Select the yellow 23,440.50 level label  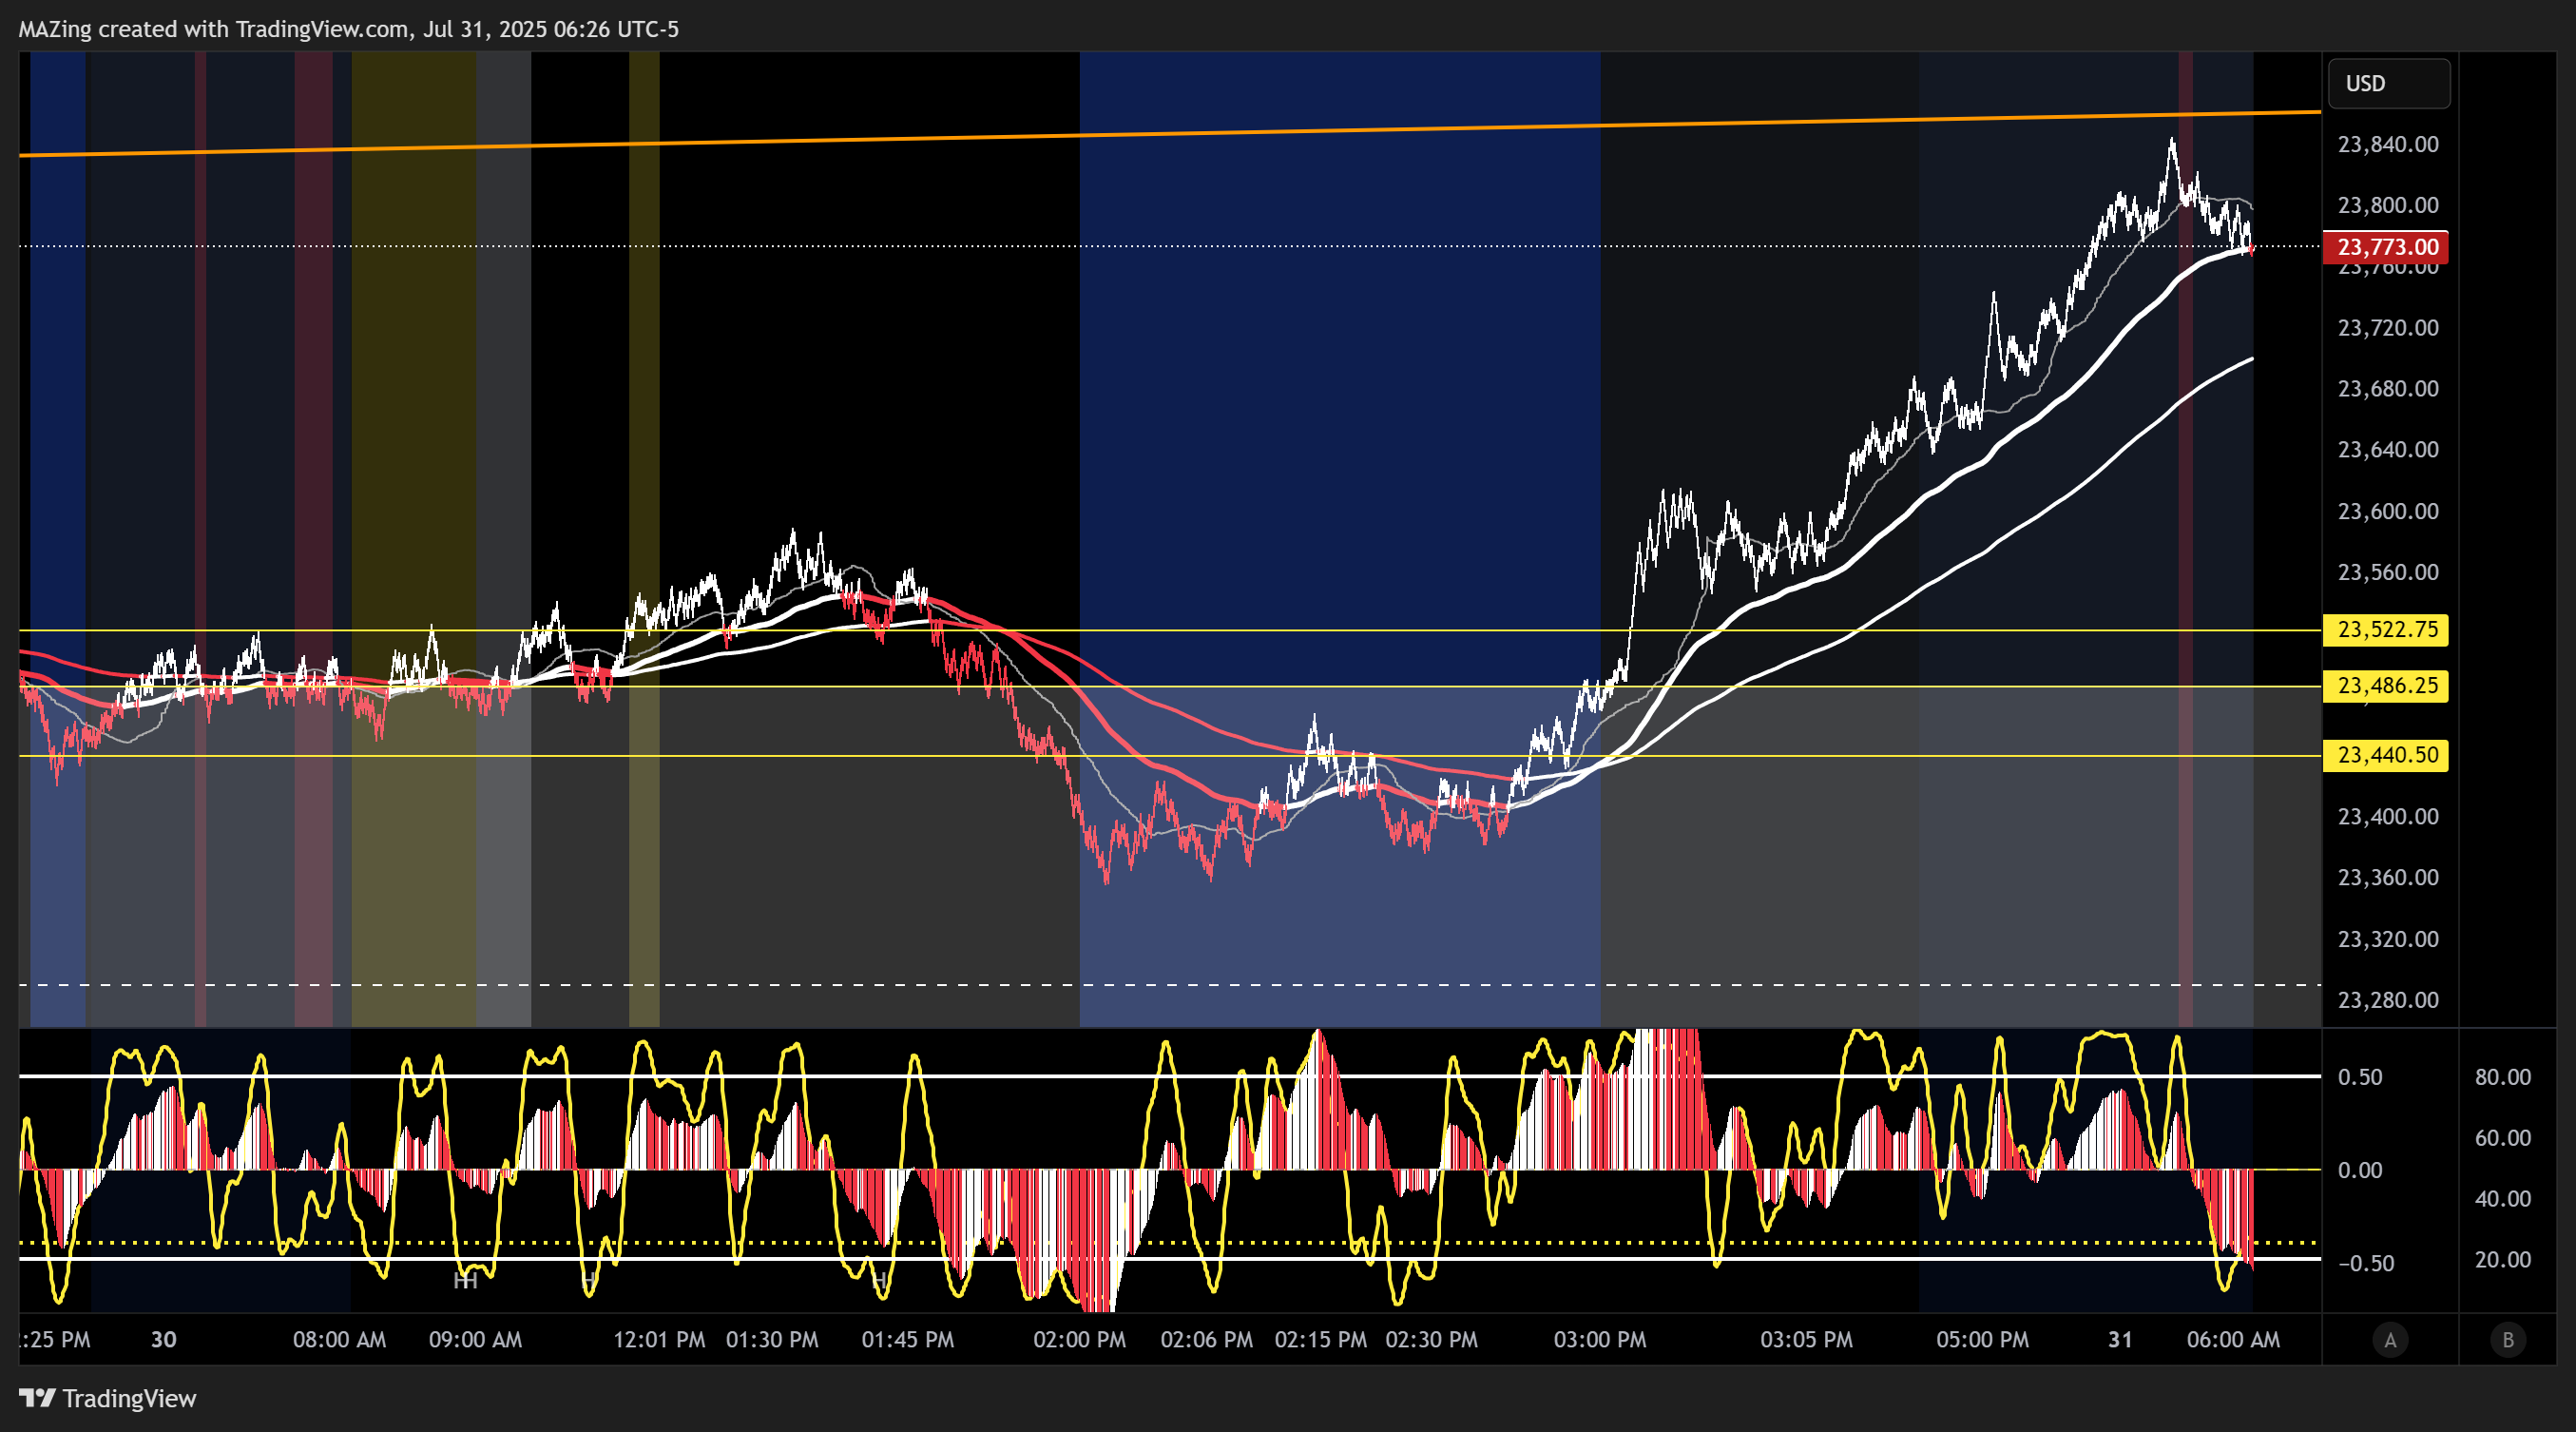[x=2387, y=755]
